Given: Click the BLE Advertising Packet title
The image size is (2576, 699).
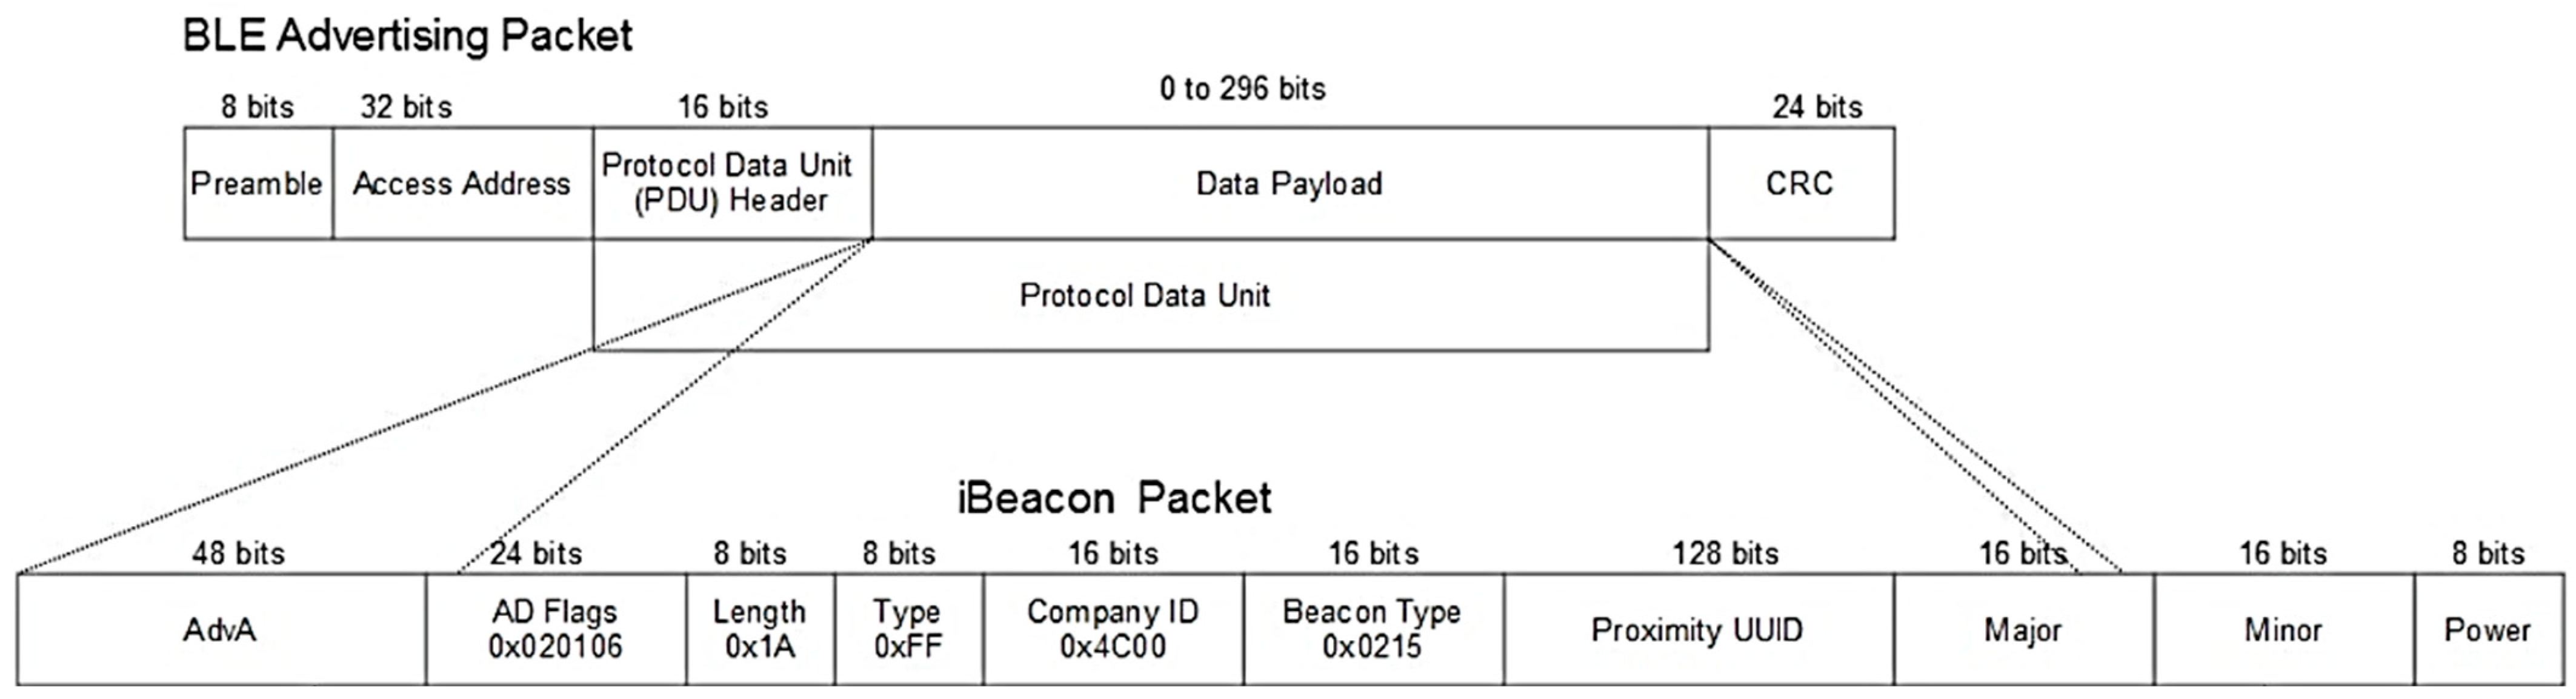Looking at the screenshot, I should [407, 36].
